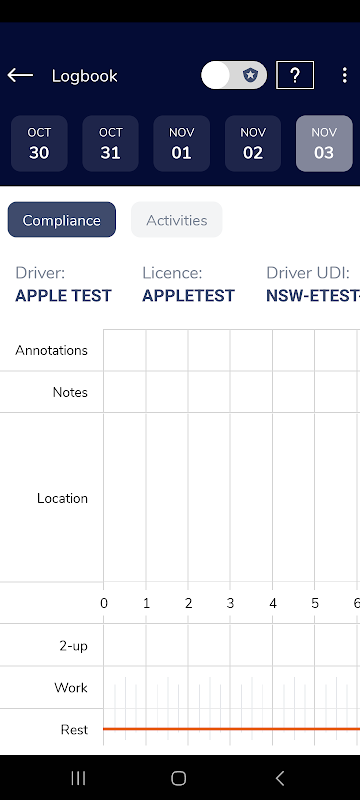Viewport: 360px width, 800px height.
Task: Select the OCT 30 date
Action: (x=39, y=143)
